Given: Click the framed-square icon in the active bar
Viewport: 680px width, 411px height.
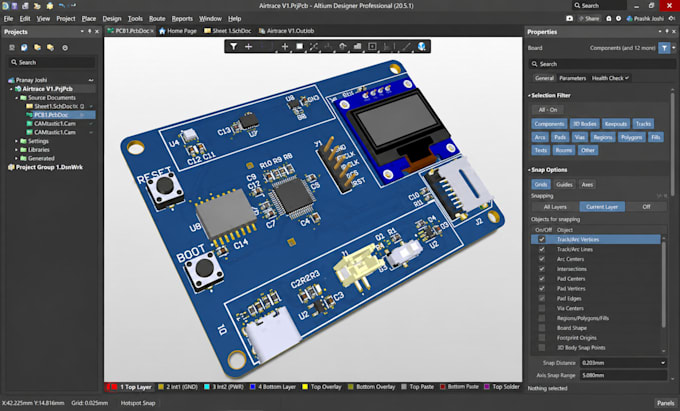Looking at the screenshot, I should pyautogui.click(x=372, y=46).
